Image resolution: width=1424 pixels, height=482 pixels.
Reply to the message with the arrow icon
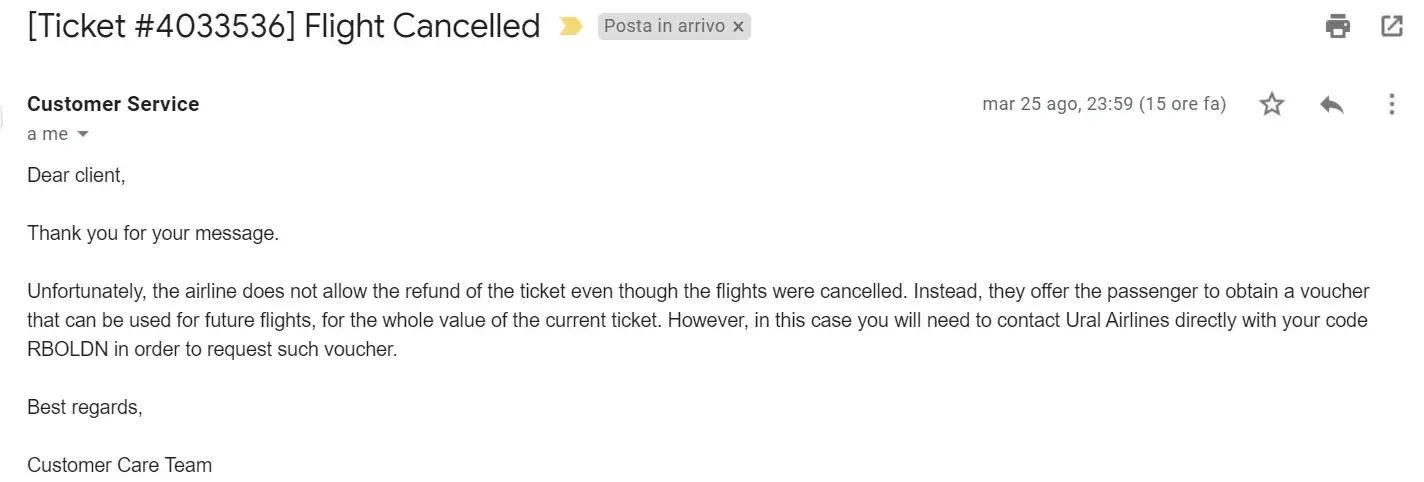1331,104
